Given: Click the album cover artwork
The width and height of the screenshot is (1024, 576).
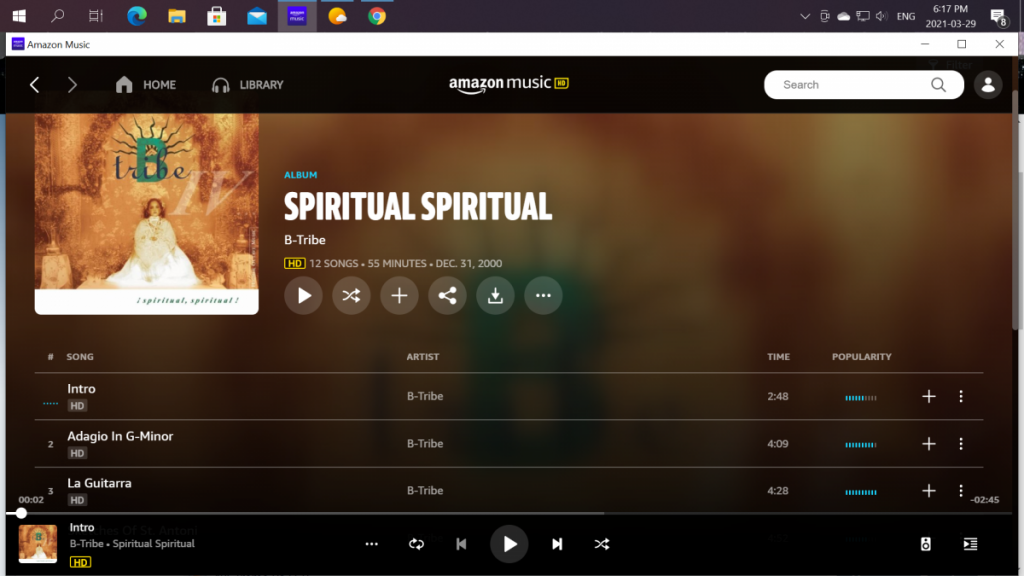Looking at the screenshot, I should [x=146, y=214].
